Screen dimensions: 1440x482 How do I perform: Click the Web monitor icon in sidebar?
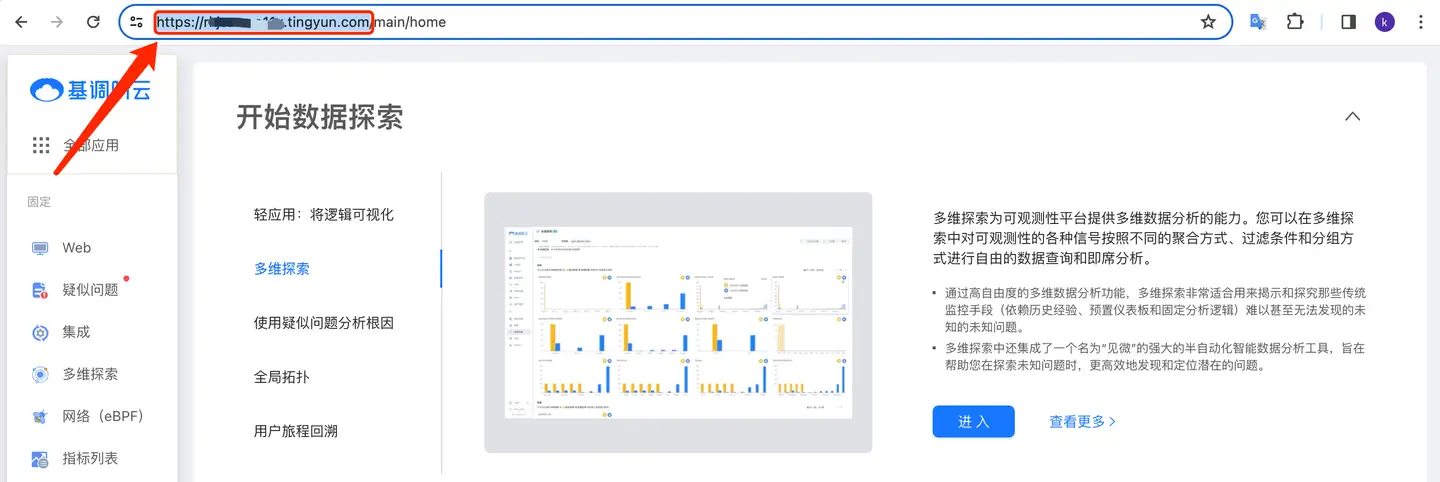pyautogui.click(x=40, y=248)
